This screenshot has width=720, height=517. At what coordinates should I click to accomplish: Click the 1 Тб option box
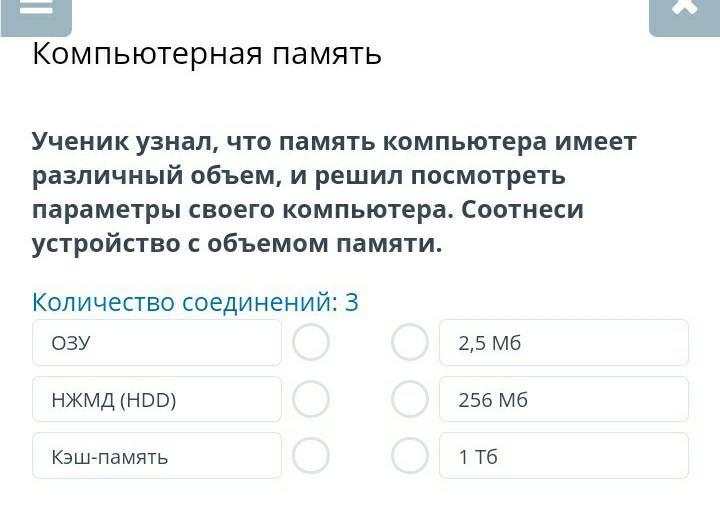[564, 456]
